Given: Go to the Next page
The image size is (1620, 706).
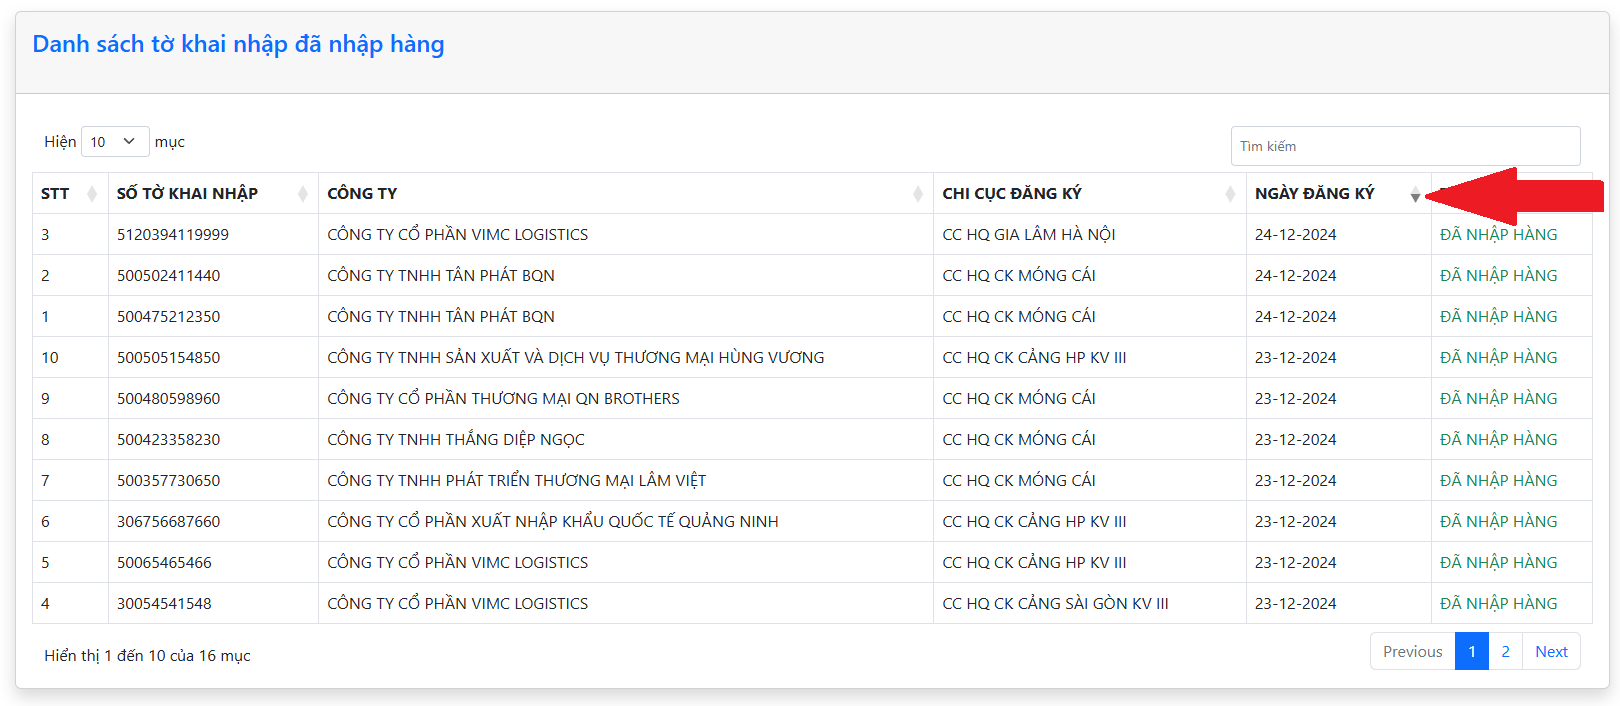Looking at the screenshot, I should [x=1551, y=652].
